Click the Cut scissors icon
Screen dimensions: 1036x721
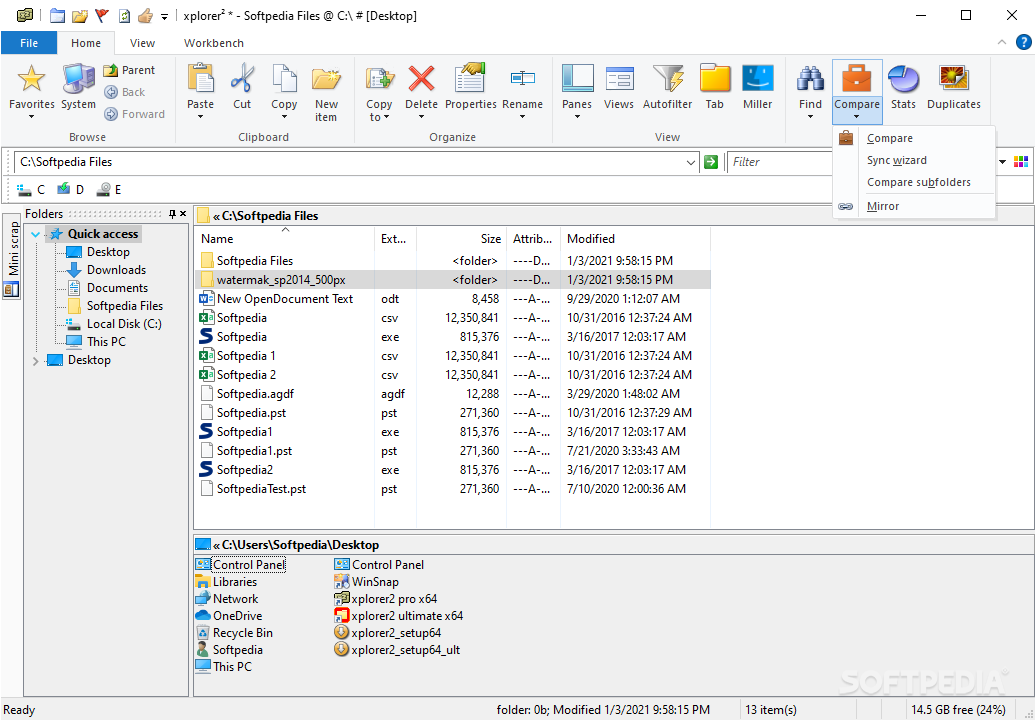[x=242, y=79]
